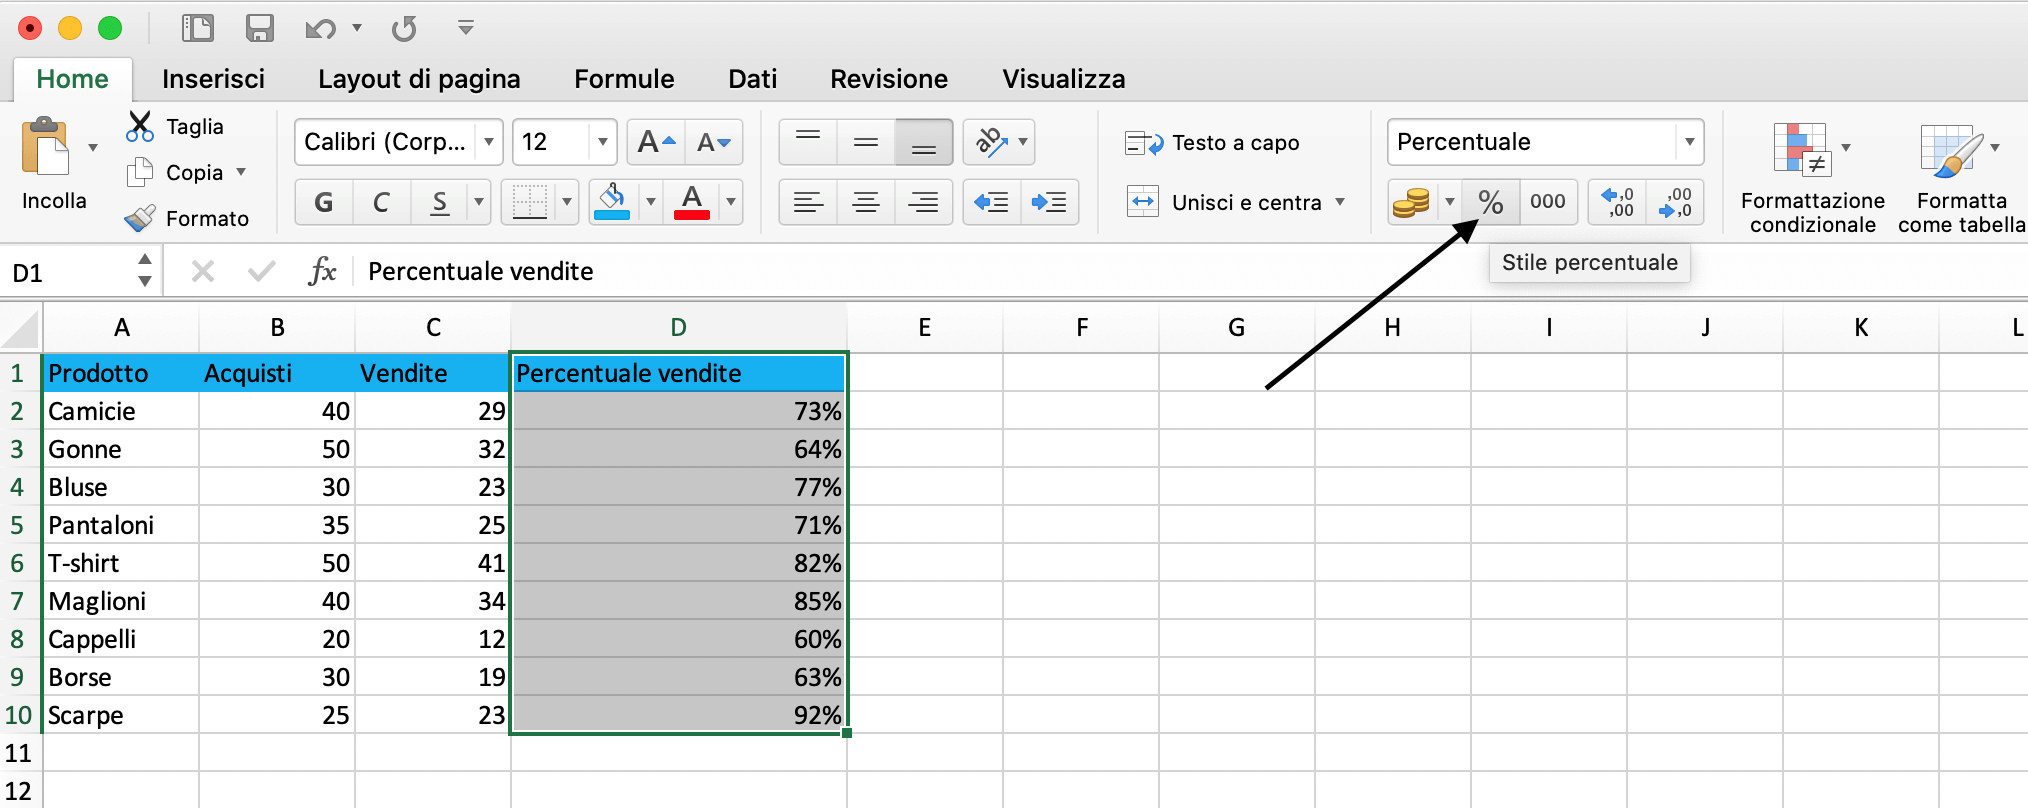Click the redo arrow icon
The image size is (2028, 808).
[404, 28]
